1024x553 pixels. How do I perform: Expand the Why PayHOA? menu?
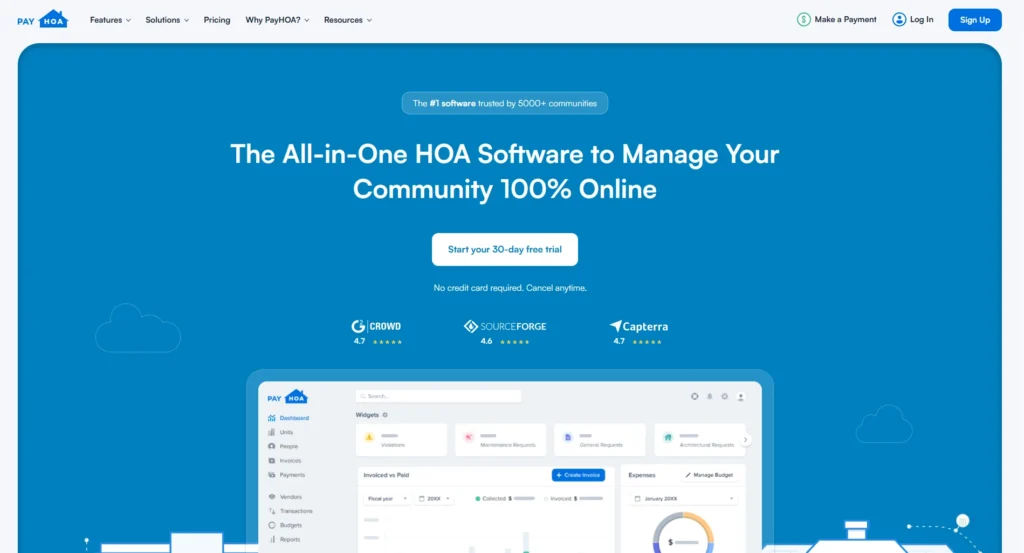tap(277, 20)
